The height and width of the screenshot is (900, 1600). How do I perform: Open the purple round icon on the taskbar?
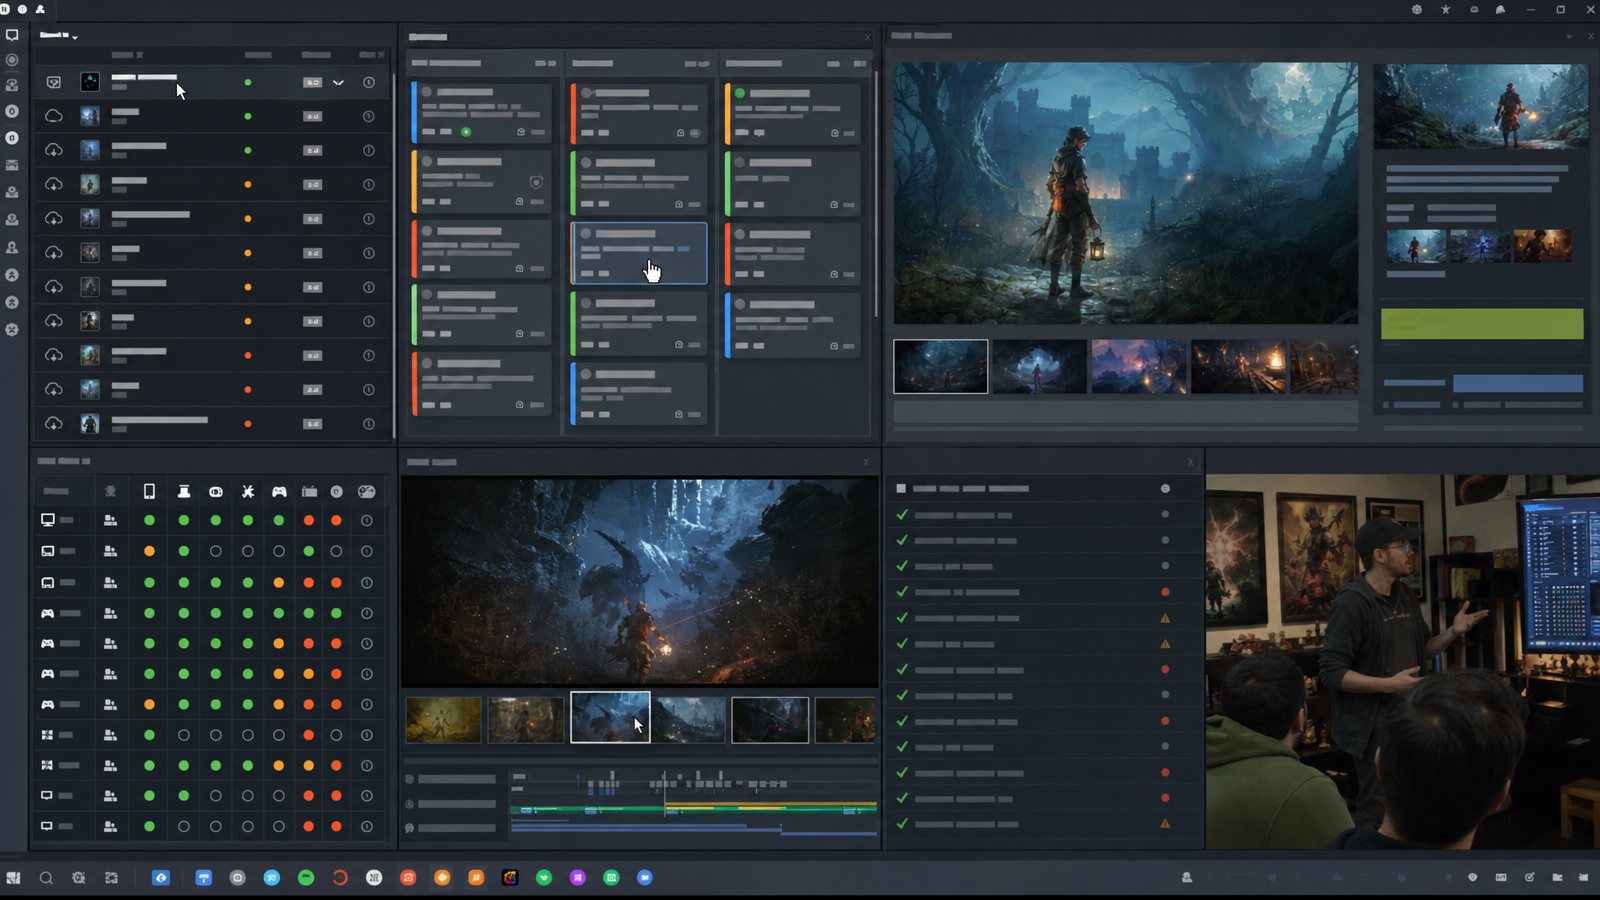pyautogui.click(x=578, y=877)
